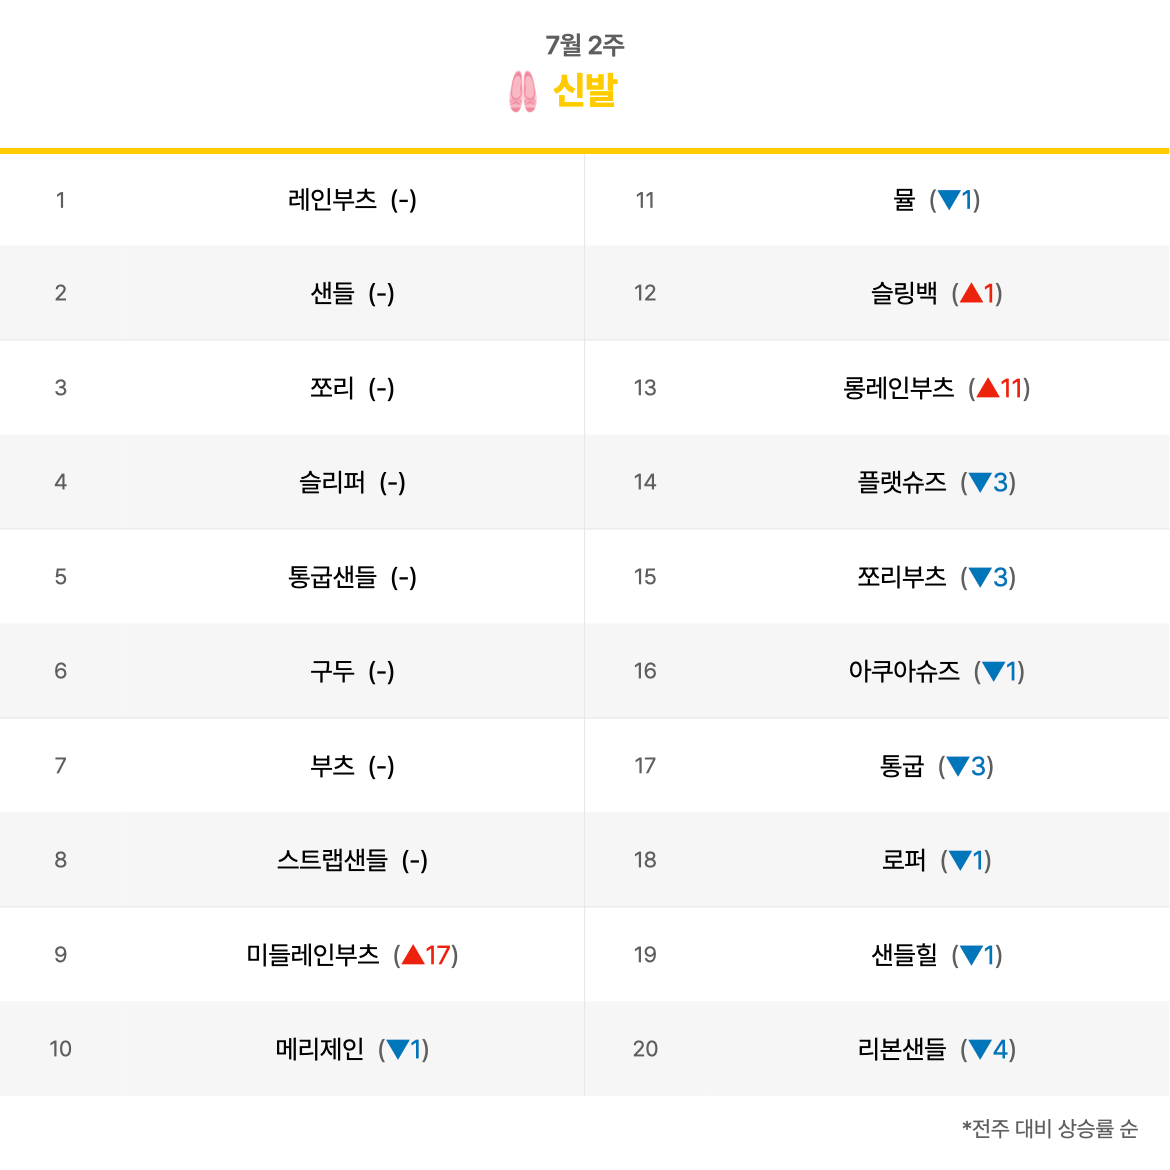This screenshot has height=1170, width=1170.
Task: Click blue down arrow beside 통굽 rank 17
Action: click(x=958, y=766)
